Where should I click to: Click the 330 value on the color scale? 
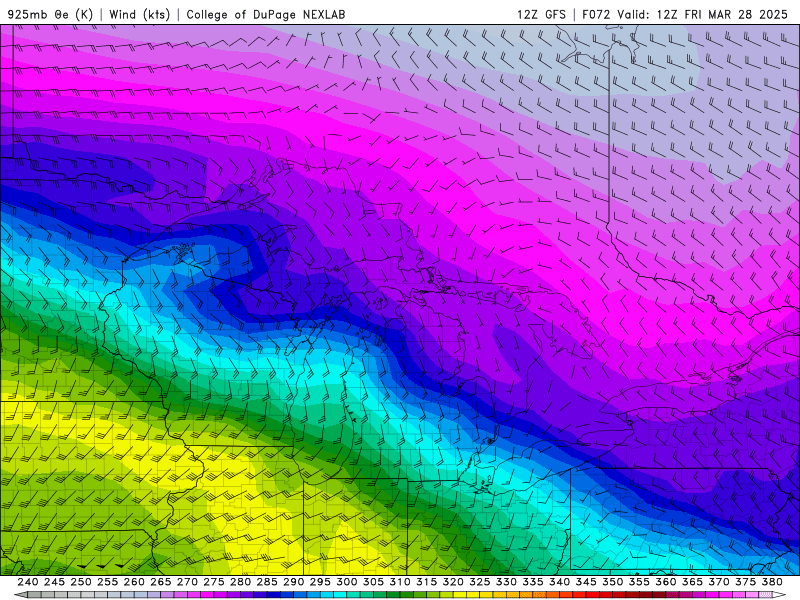506,582
